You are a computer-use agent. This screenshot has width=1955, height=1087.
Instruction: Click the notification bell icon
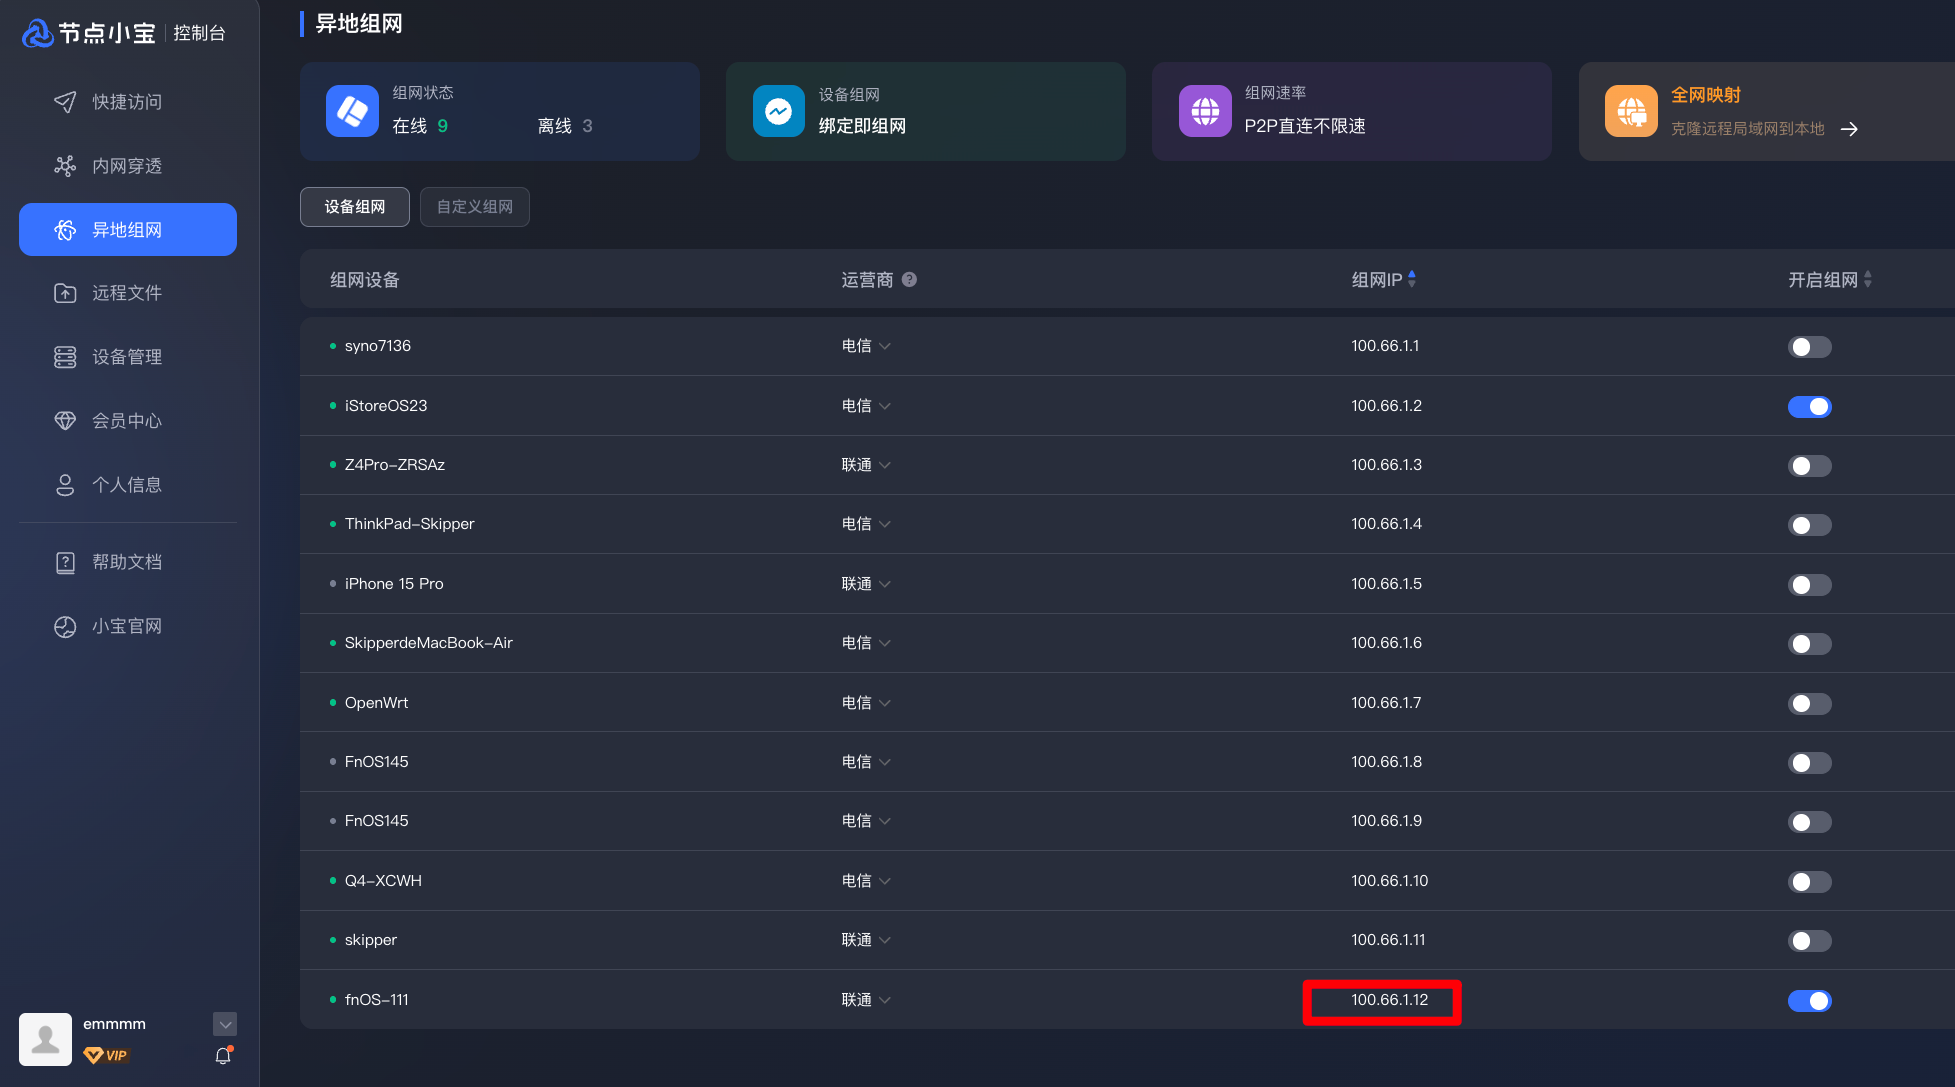[223, 1056]
